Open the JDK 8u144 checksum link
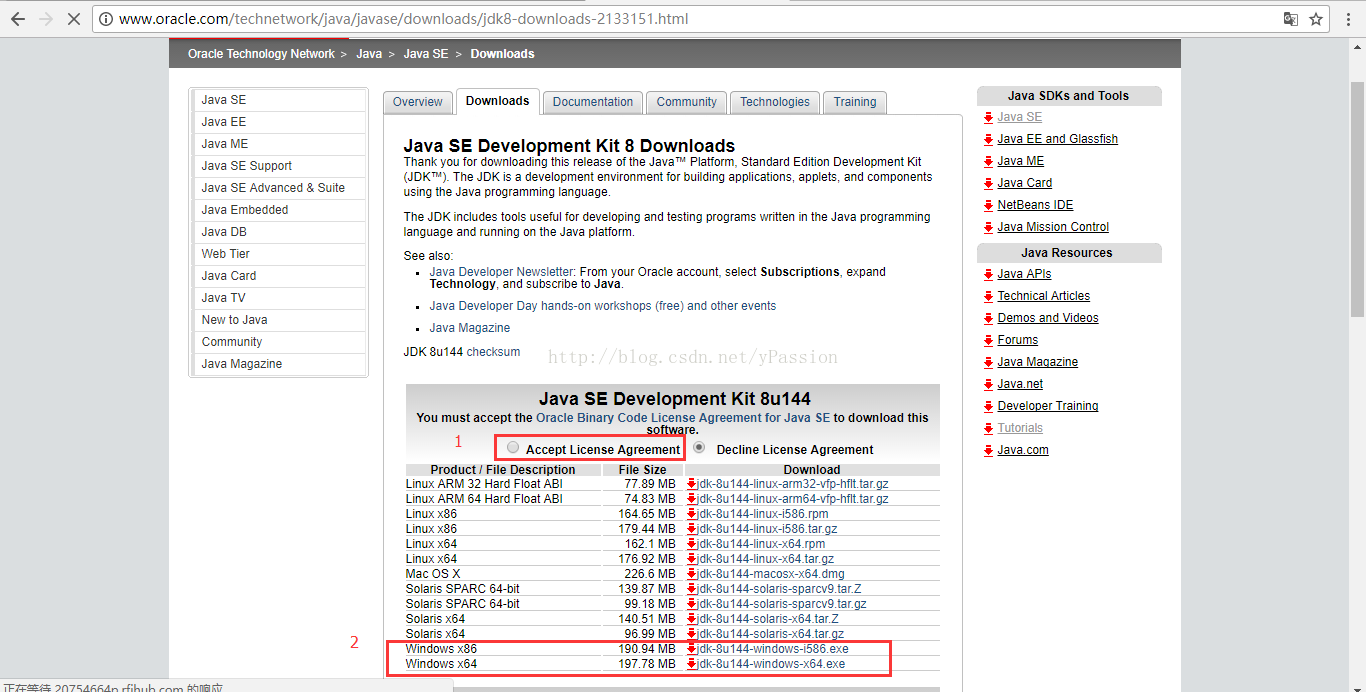 click(493, 352)
